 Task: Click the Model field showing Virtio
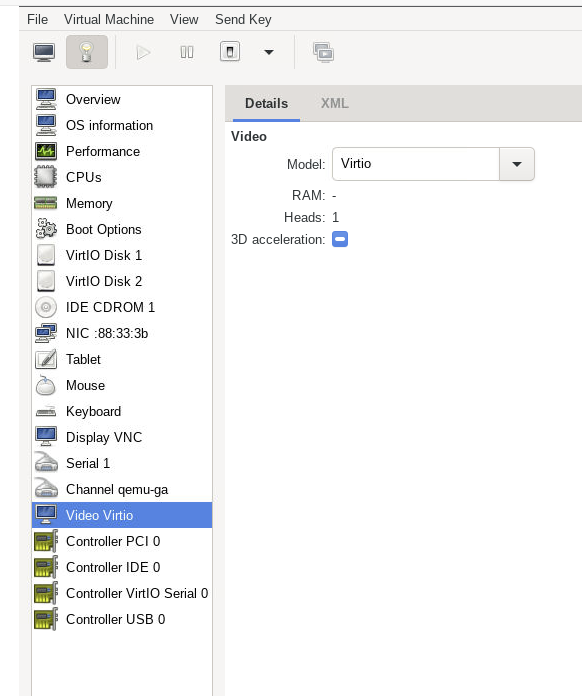pyautogui.click(x=416, y=164)
